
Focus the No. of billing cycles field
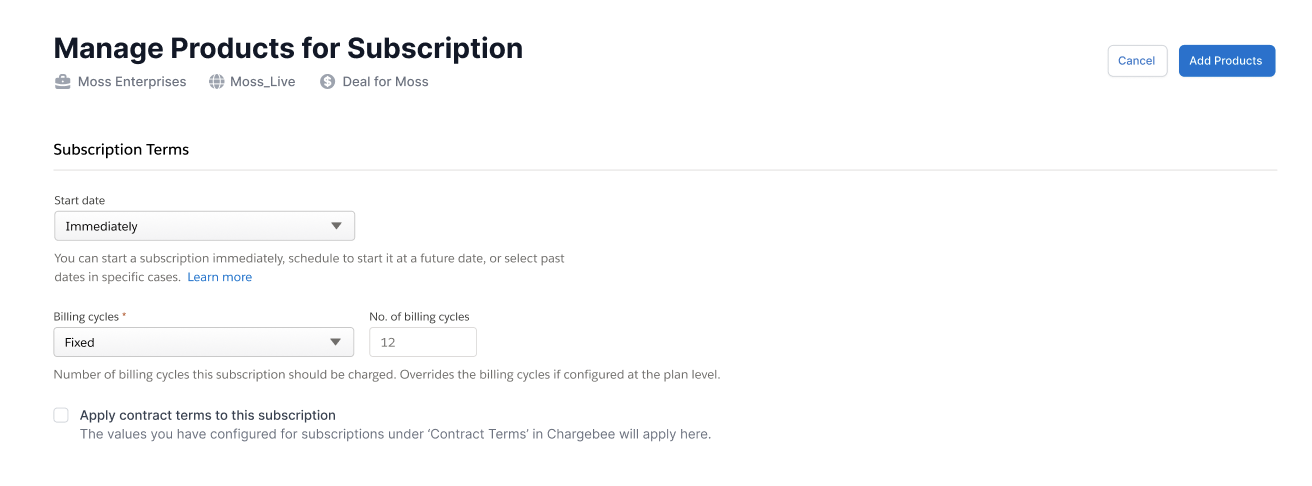tap(423, 342)
